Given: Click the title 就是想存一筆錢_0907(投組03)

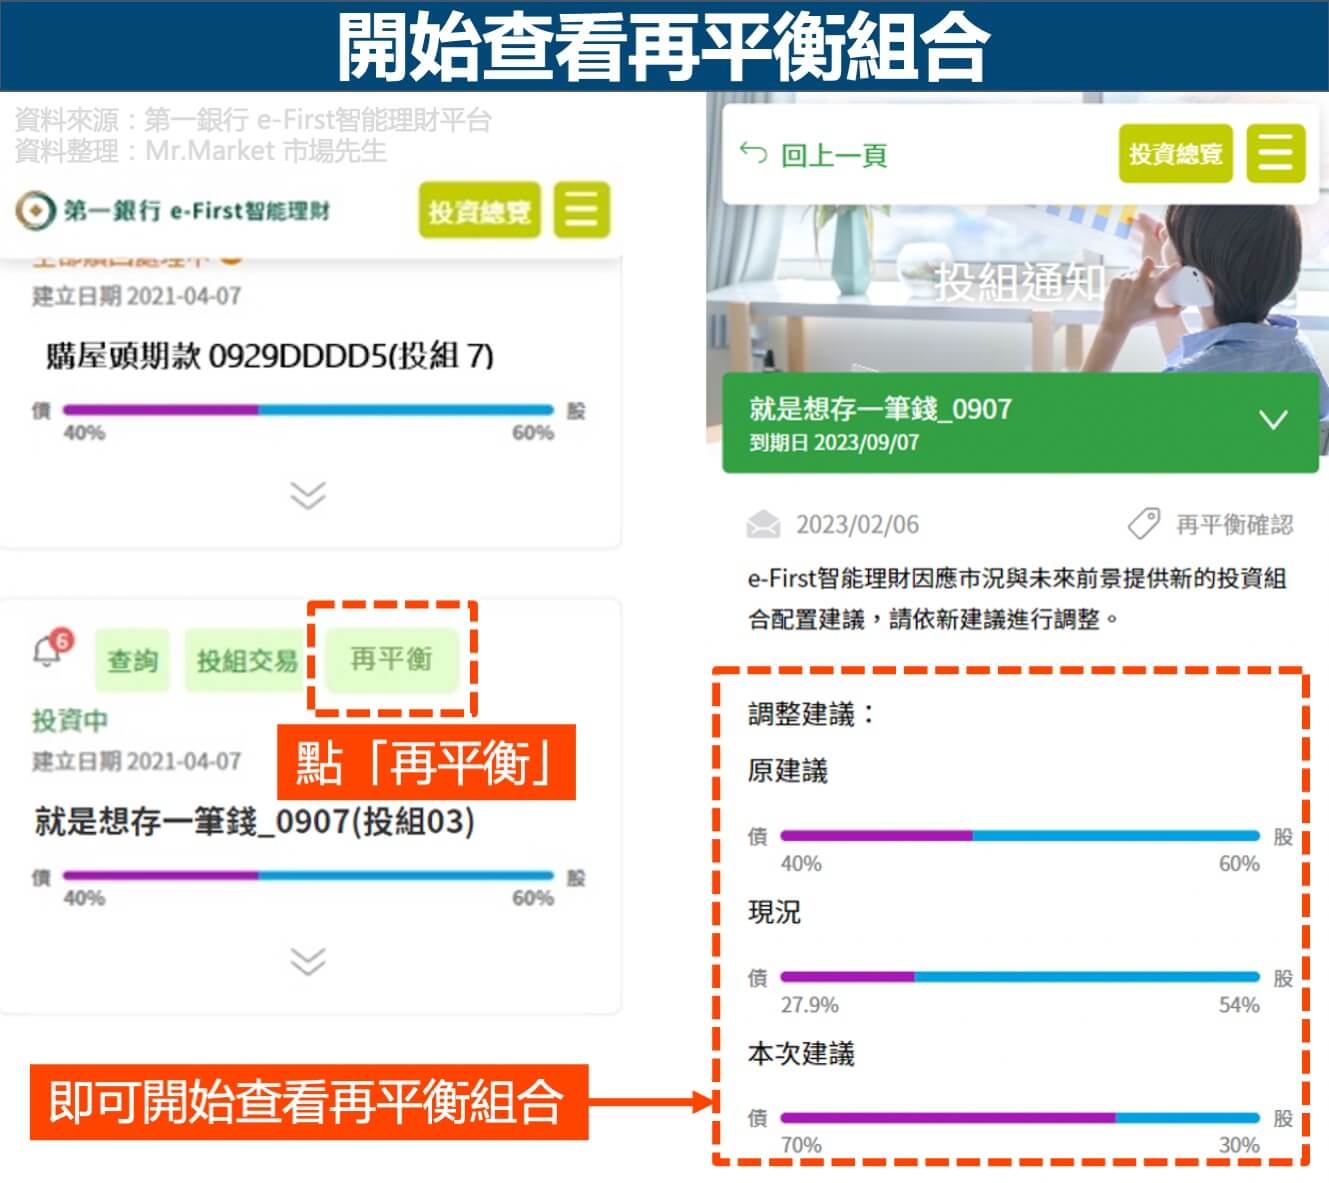Looking at the screenshot, I should (254, 822).
